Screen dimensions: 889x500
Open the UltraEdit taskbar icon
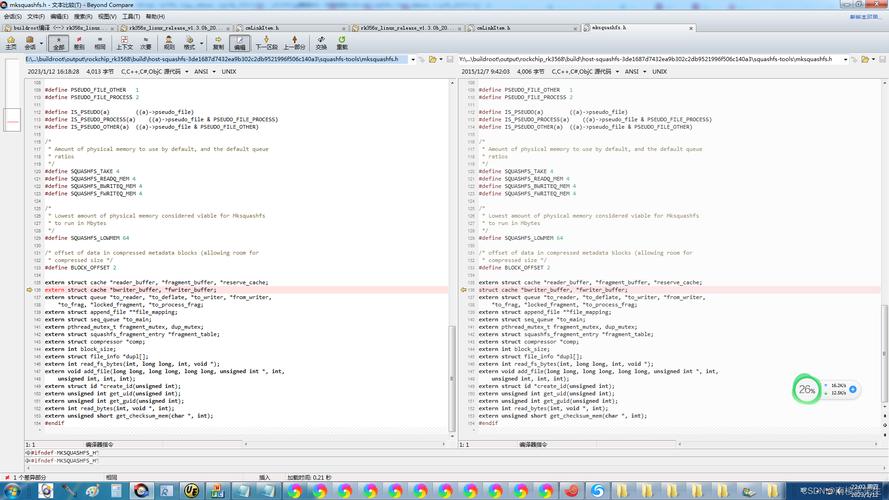coord(191,490)
